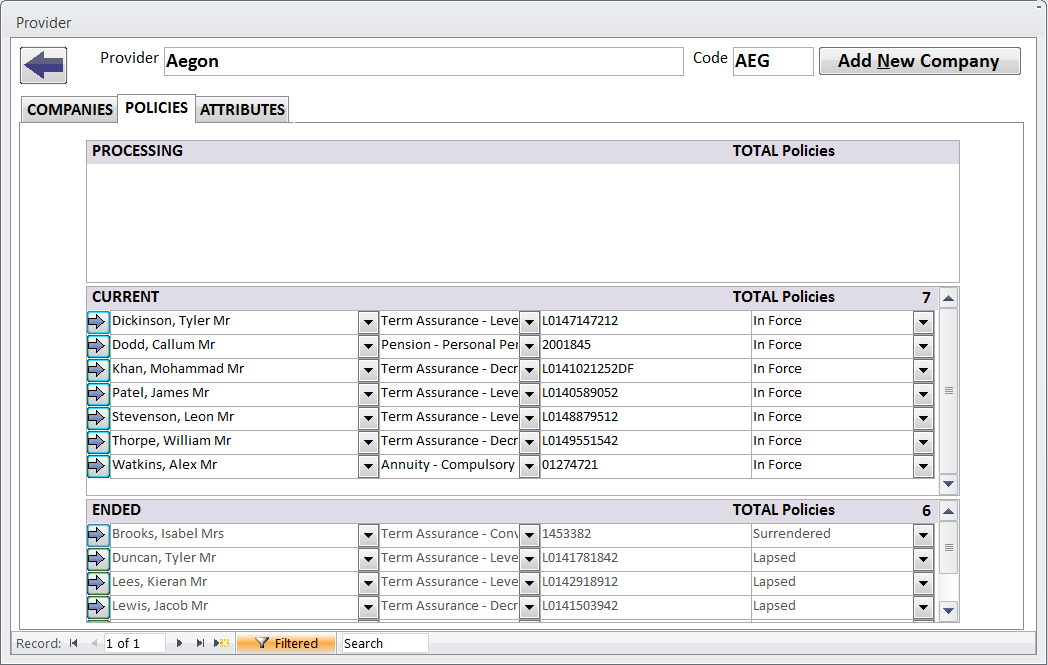
Task: Open Dickinson, Tyler Mr policy arrow icon
Action: pyautogui.click(x=98, y=322)
